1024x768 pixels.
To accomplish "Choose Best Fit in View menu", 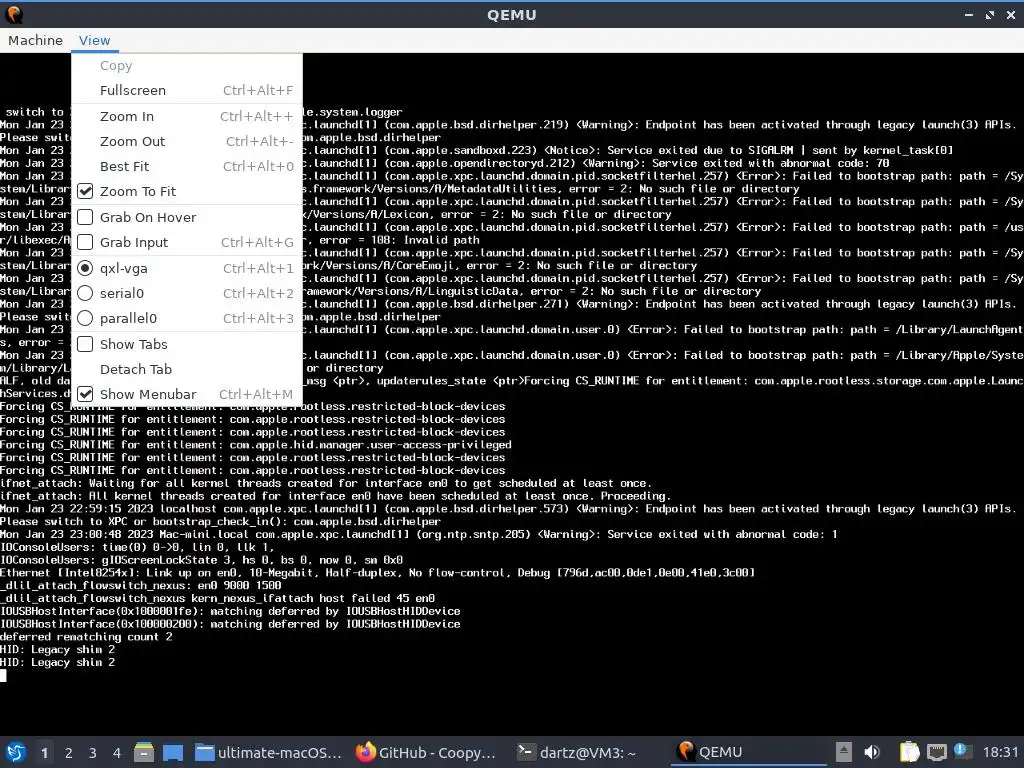I will 187,166.
